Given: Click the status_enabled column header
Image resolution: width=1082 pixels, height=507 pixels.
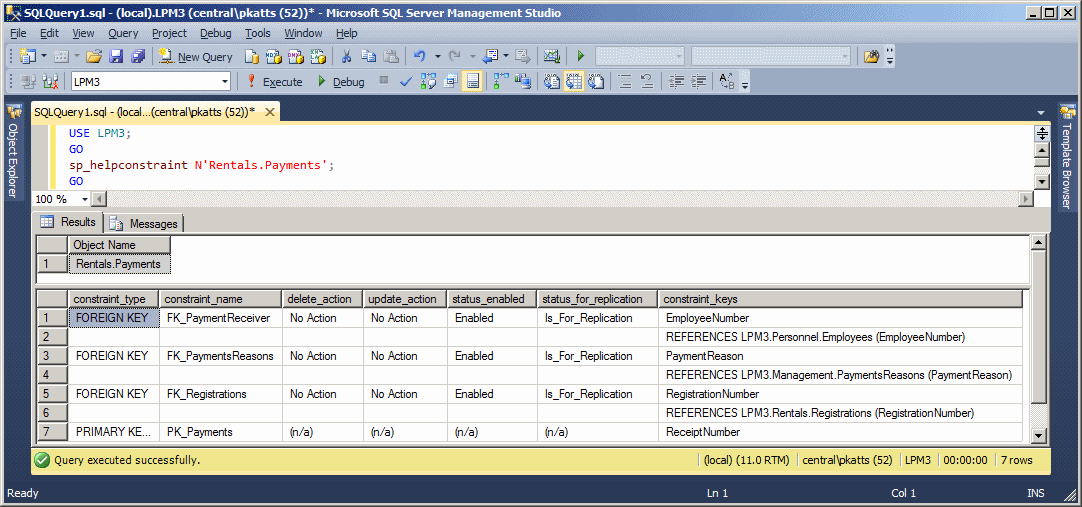Looking at the screenshot, I should click(492, 299).
